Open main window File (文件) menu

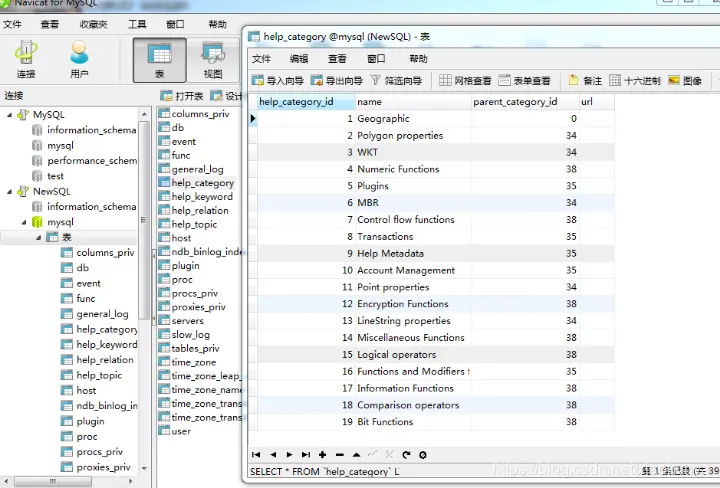tap(12, 24)
